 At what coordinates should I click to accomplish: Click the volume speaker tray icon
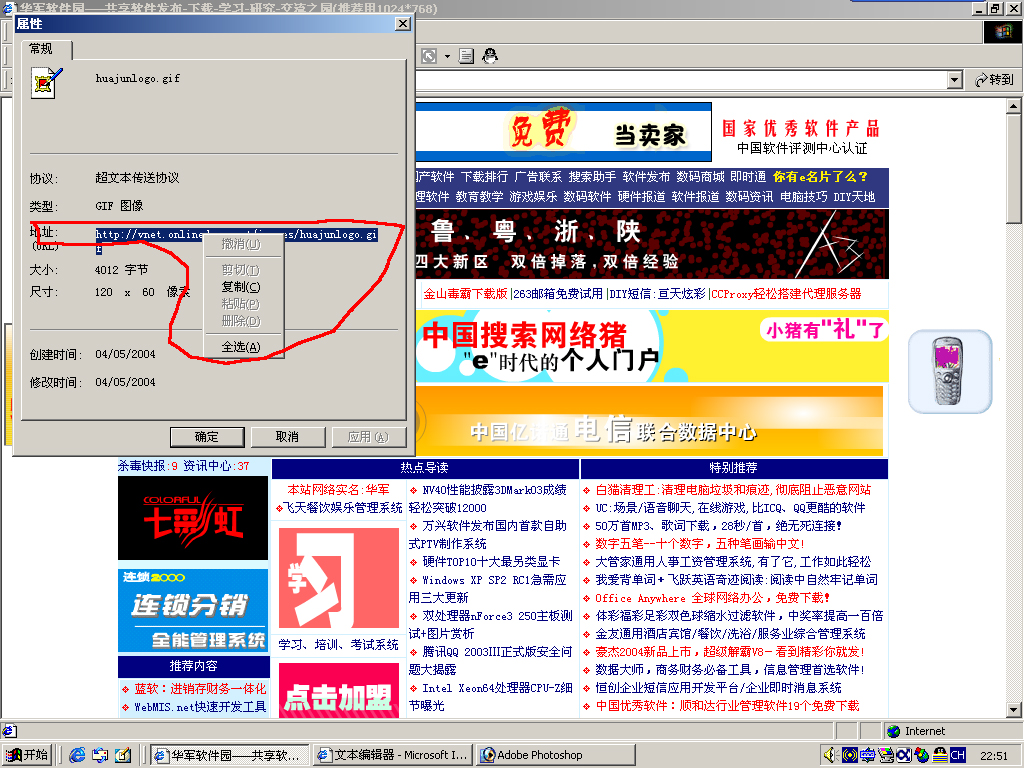[x=831, y=755]
